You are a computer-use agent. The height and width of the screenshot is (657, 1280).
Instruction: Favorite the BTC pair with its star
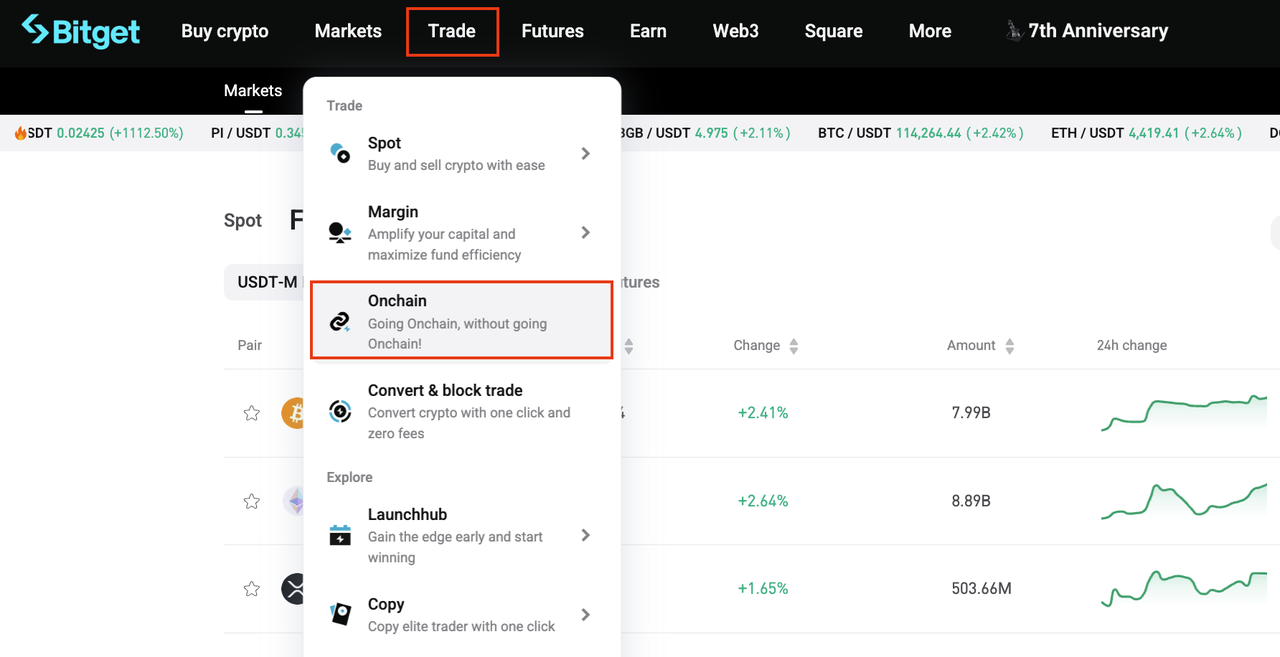pyautogui.click(x=251, y=412)
